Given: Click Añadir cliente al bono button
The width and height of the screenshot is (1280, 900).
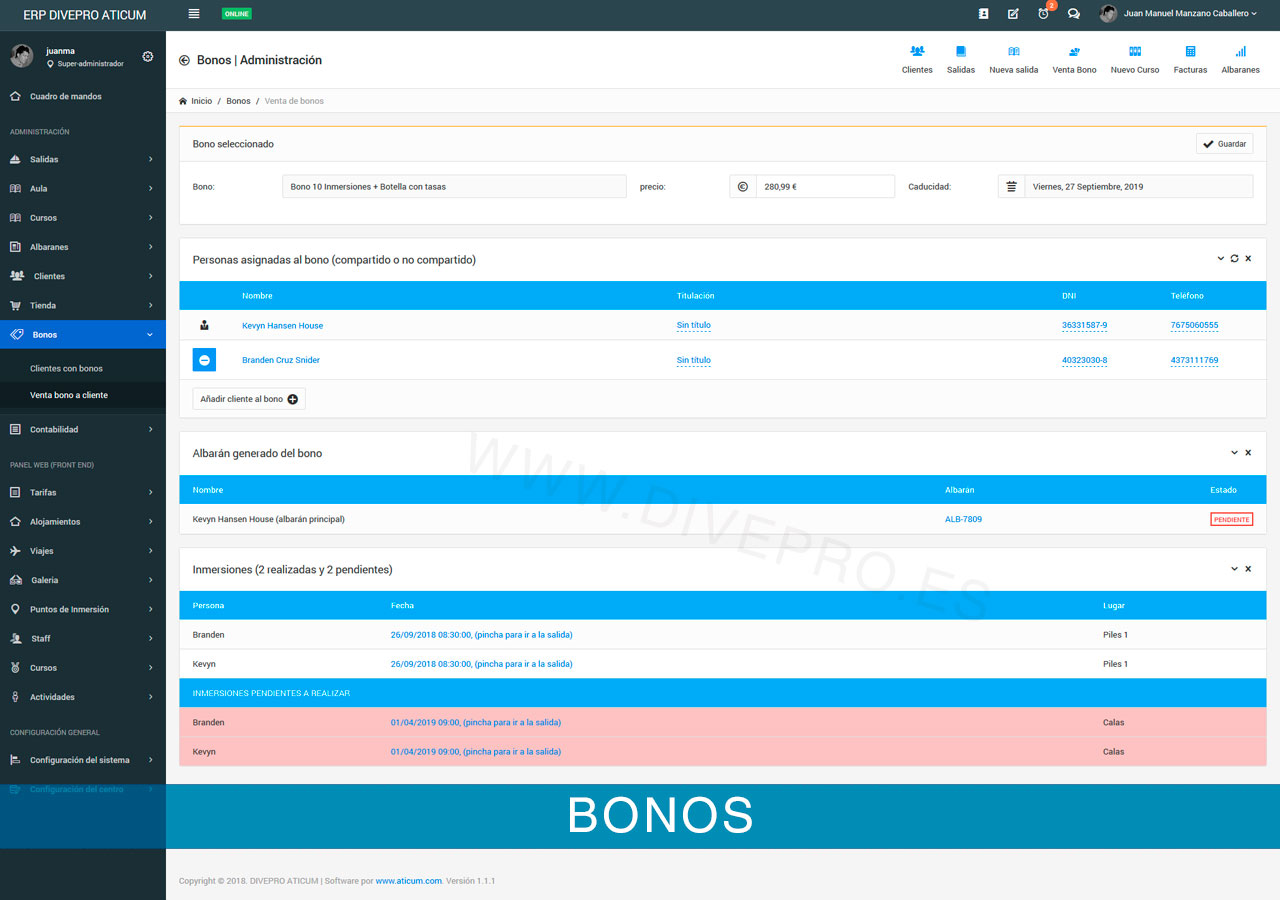Looking at the screenshot, I should [x=249, y=399].
